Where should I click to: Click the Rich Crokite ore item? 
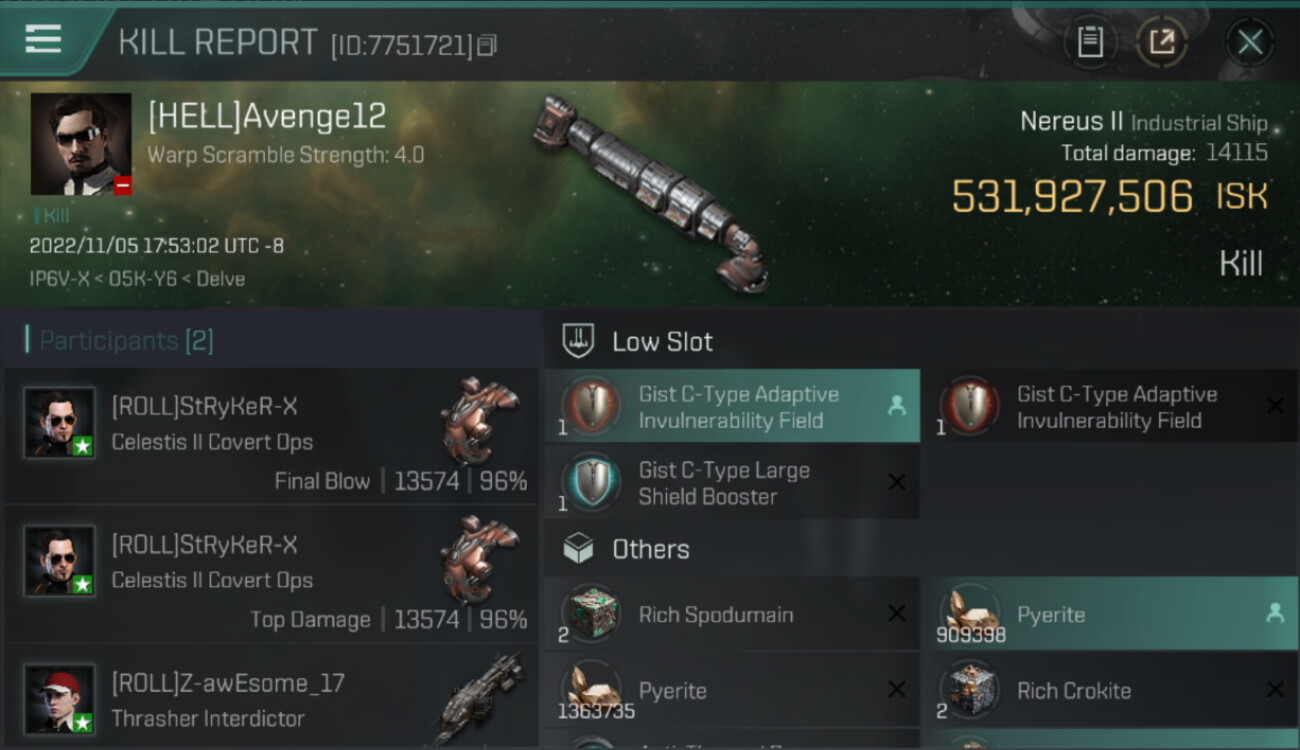pos(1110,690)
